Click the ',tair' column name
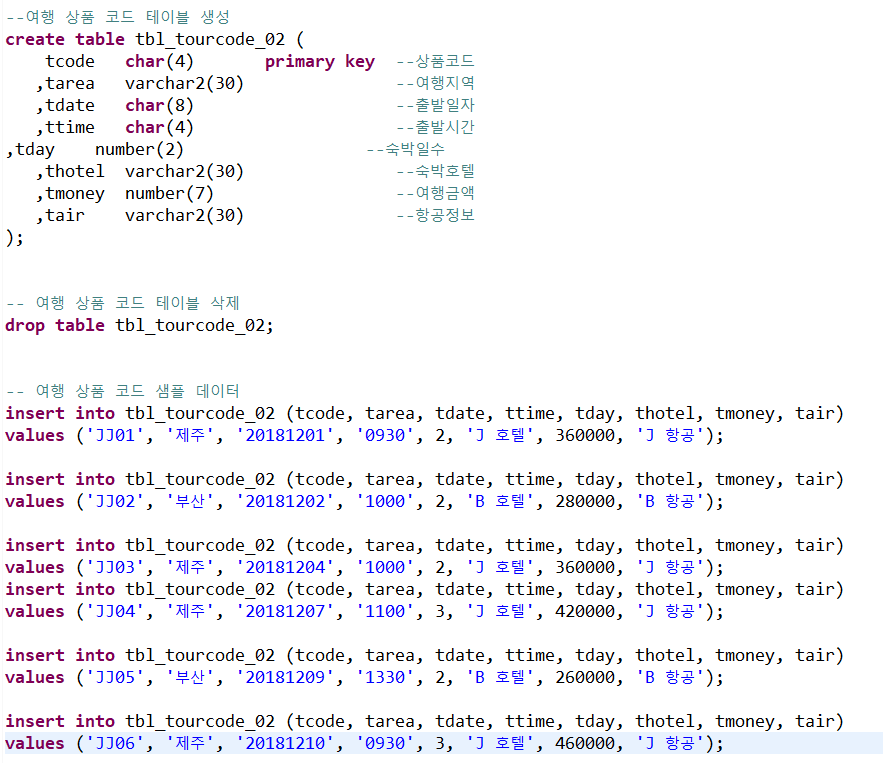Image resolution: width=883 pixels, height=763 pixels. [x=60, y=216]
